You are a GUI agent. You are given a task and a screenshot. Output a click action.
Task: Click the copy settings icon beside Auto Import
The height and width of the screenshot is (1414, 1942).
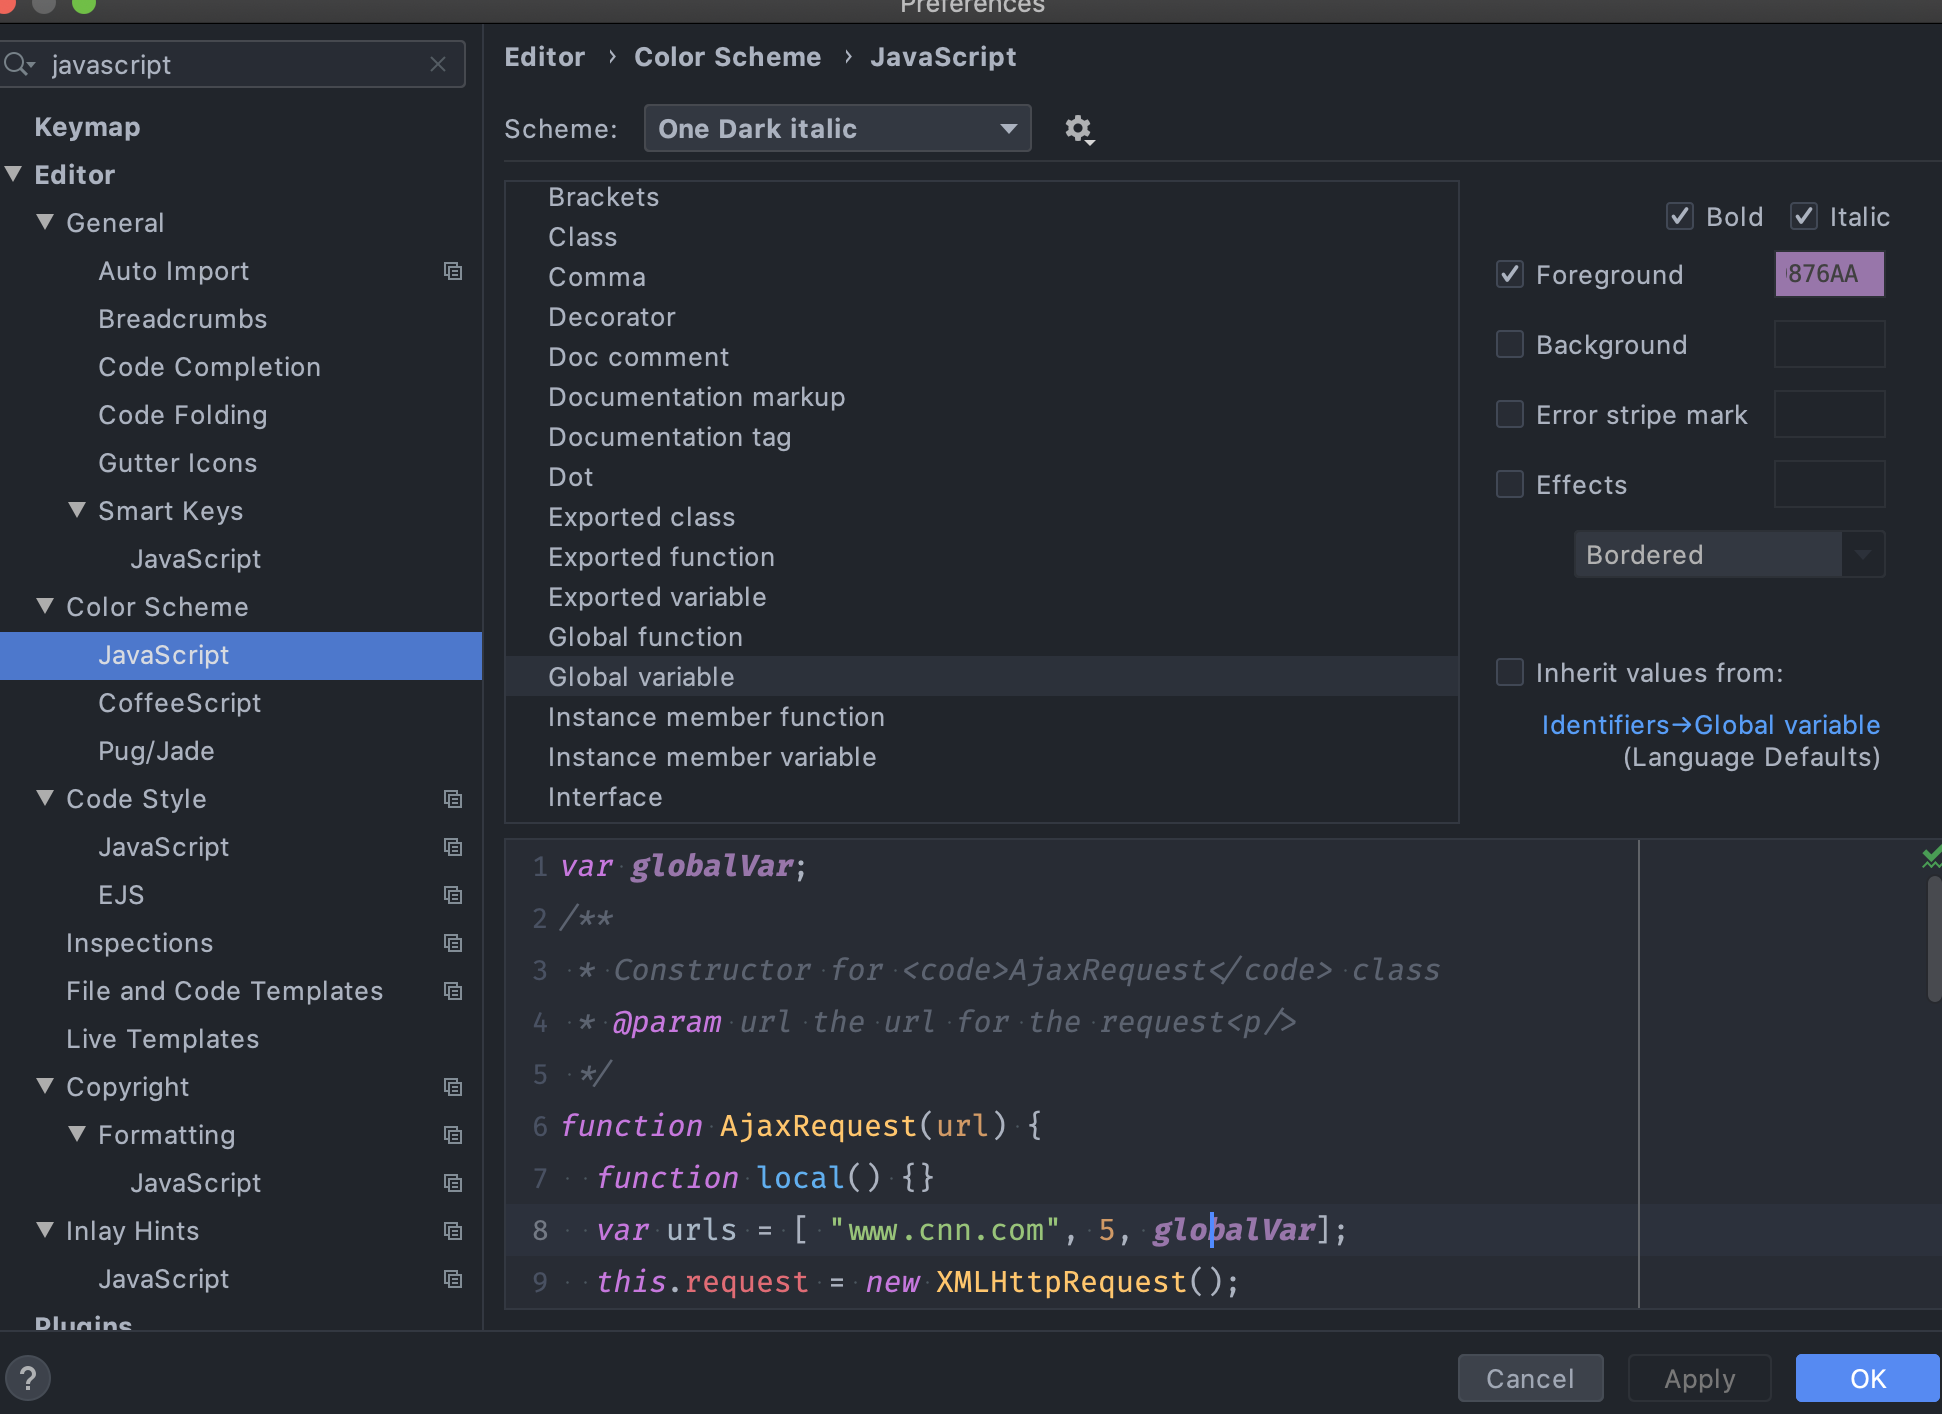click(453, 271)
